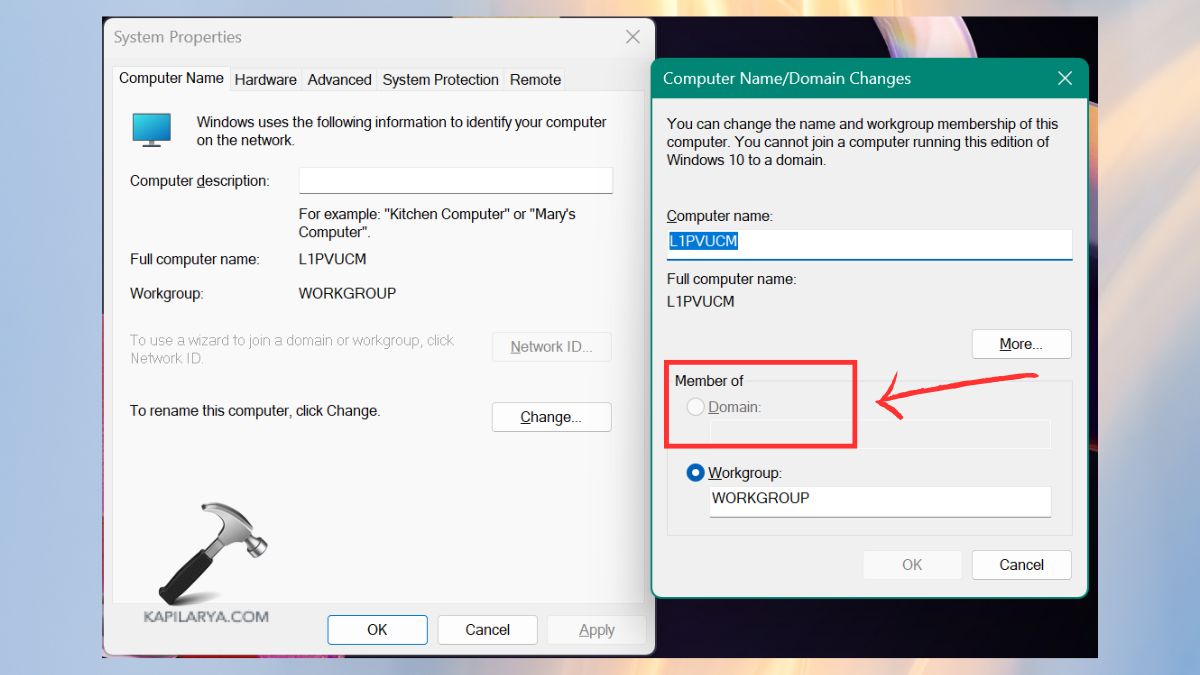Click Cancel in System Properties window
1200x675 pixels.
pyautogui.click(x=488, y=630)
